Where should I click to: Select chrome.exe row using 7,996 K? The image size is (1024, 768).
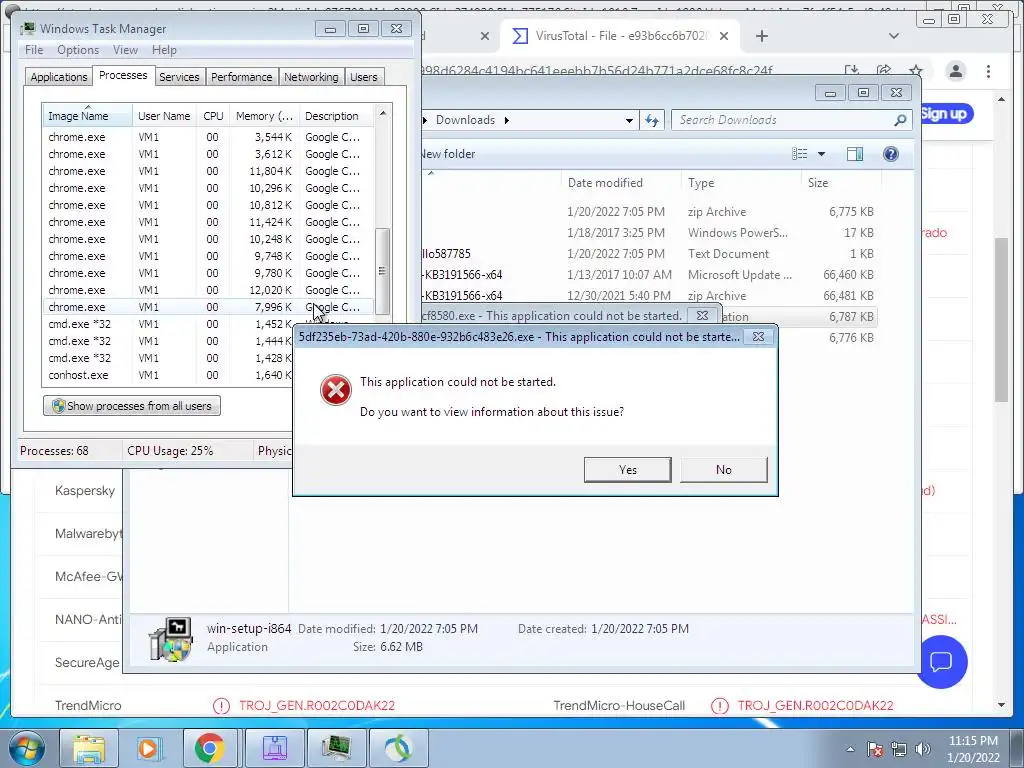(209, 307)
